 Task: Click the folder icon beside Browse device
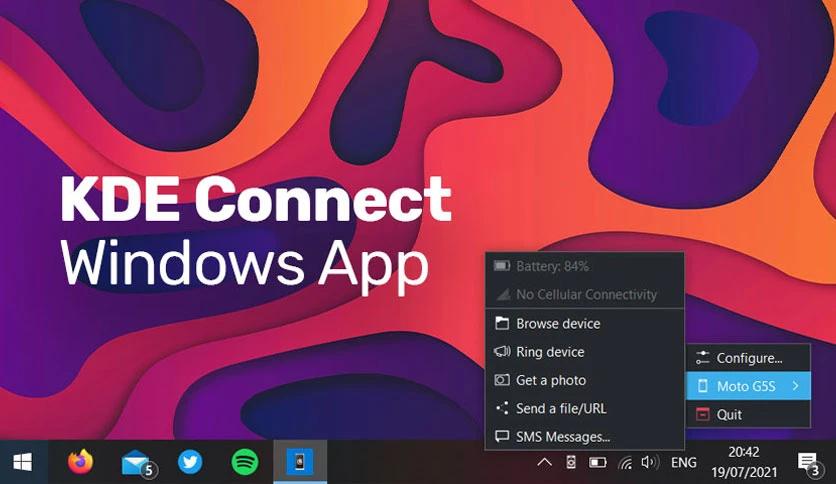tap(502, 323)
